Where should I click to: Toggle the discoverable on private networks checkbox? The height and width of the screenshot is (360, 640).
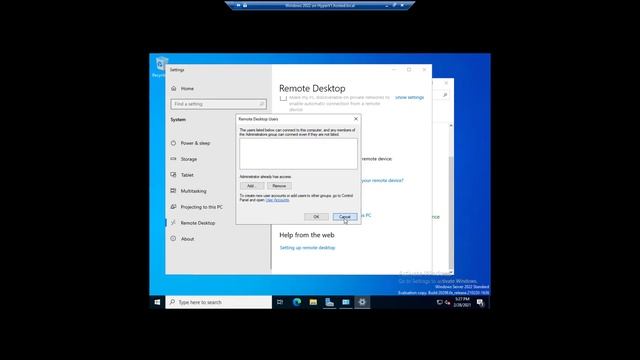tap(283, 98)
